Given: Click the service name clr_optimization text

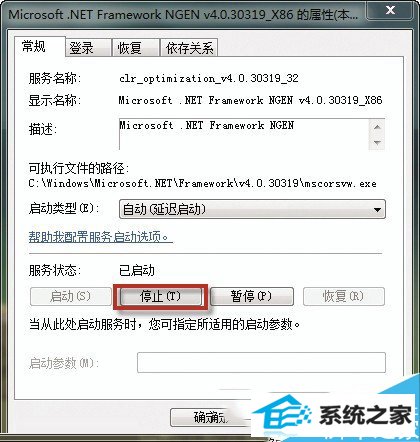Looking at the screenshot, I should coord(209,79).
